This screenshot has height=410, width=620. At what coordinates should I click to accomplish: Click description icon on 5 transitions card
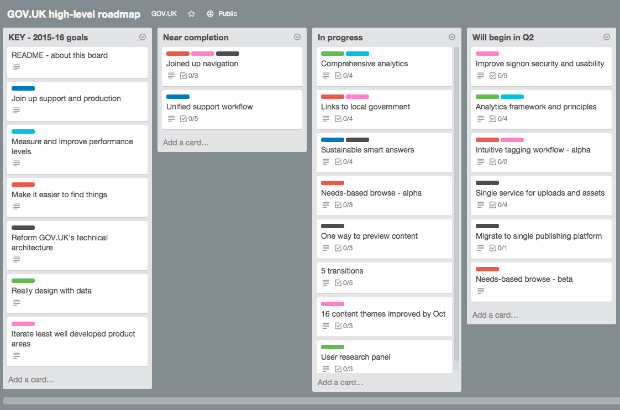pos(326,283)
